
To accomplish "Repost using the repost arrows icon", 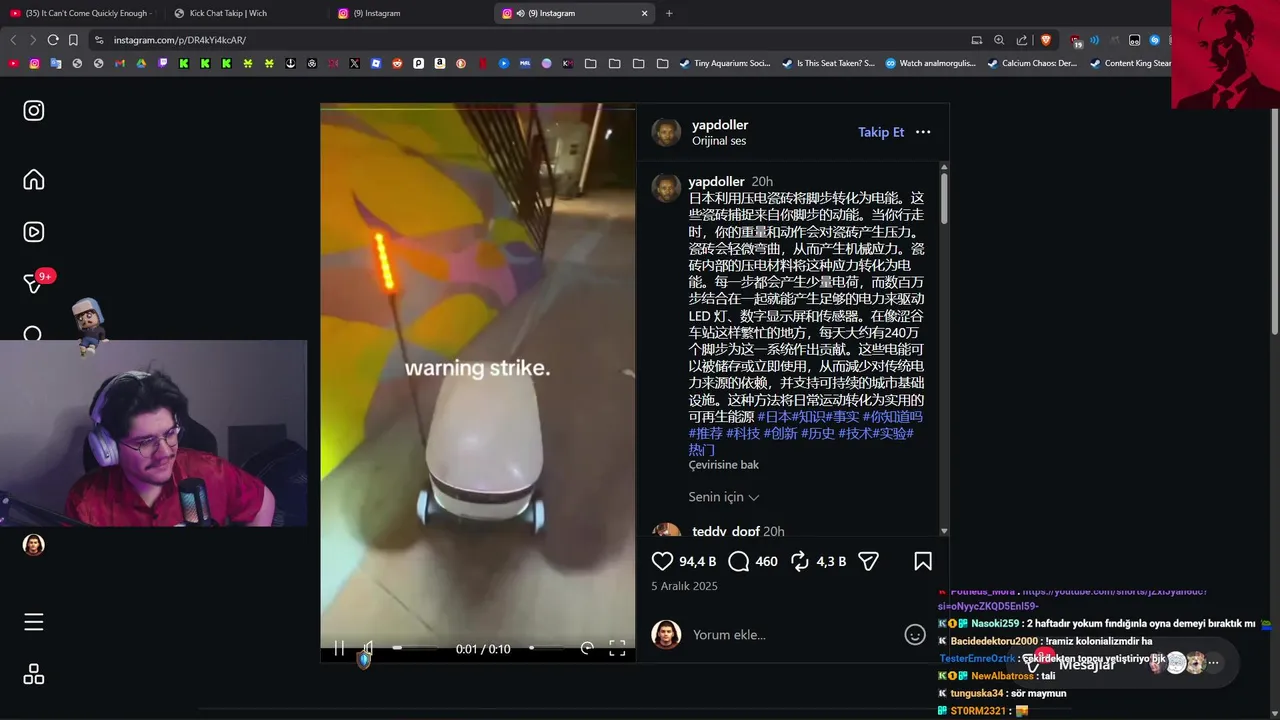I will [800, 561].
